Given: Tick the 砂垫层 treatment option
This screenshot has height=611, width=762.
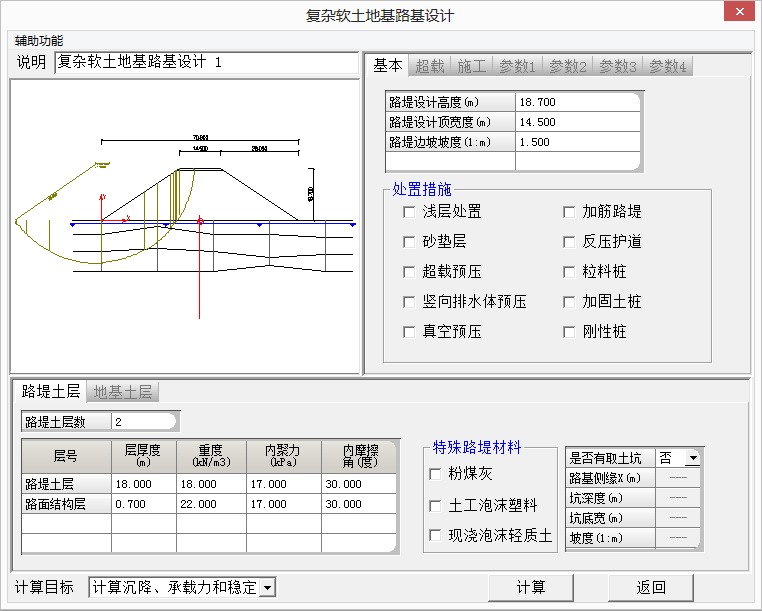Looking at the screenshot, I should click(x=408, y=242).
